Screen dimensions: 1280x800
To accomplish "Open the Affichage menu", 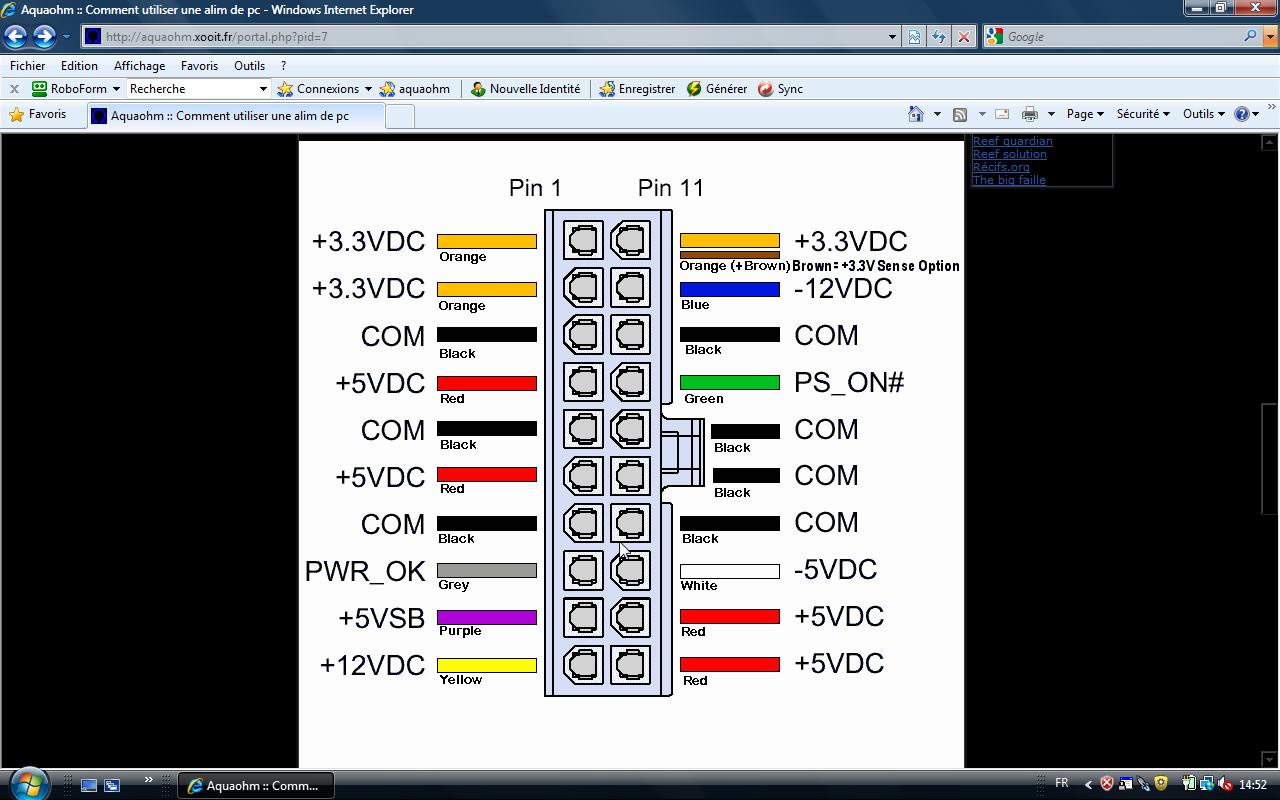I will [139, 66].
